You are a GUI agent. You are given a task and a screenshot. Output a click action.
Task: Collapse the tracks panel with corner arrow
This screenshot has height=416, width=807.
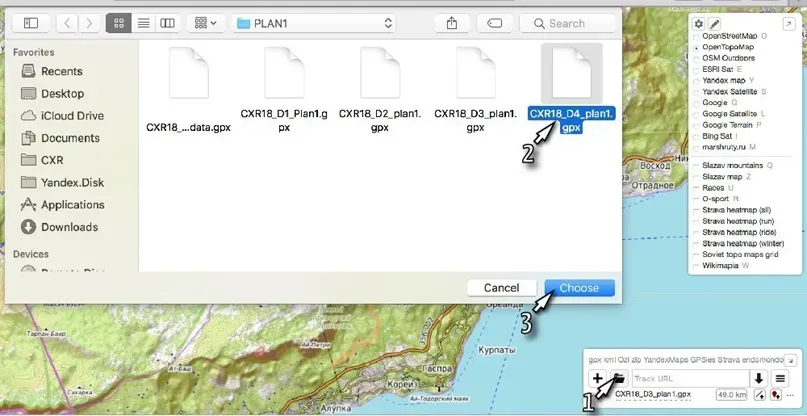coord(790,359)
